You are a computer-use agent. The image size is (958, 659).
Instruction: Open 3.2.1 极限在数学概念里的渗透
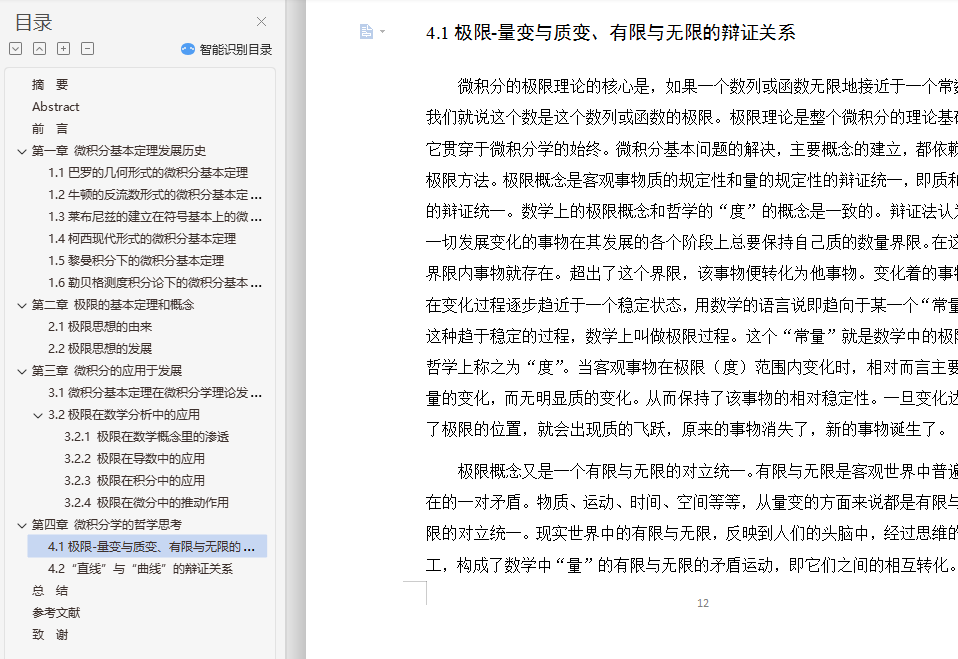pyautogui.click(x=147, y=437)
